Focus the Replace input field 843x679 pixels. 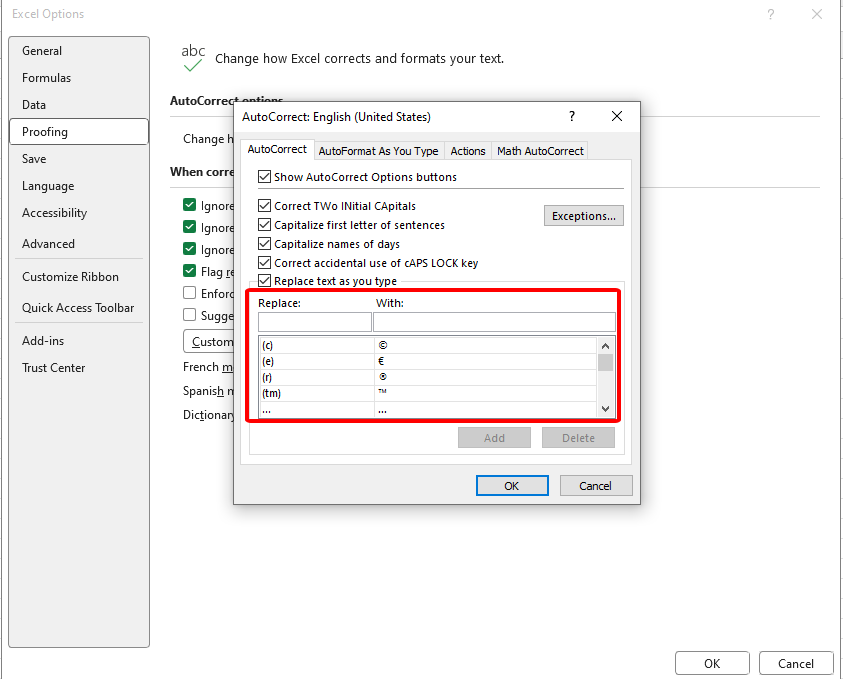(x=315, y=322)
